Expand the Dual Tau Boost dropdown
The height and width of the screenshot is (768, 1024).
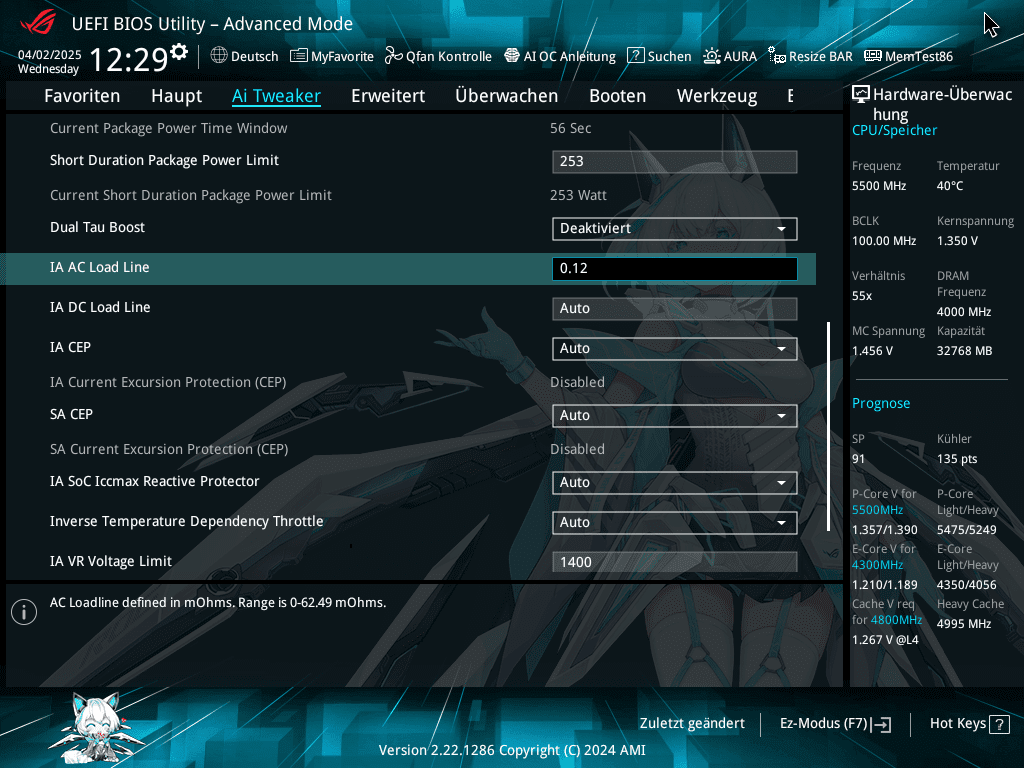coord(675,229)
